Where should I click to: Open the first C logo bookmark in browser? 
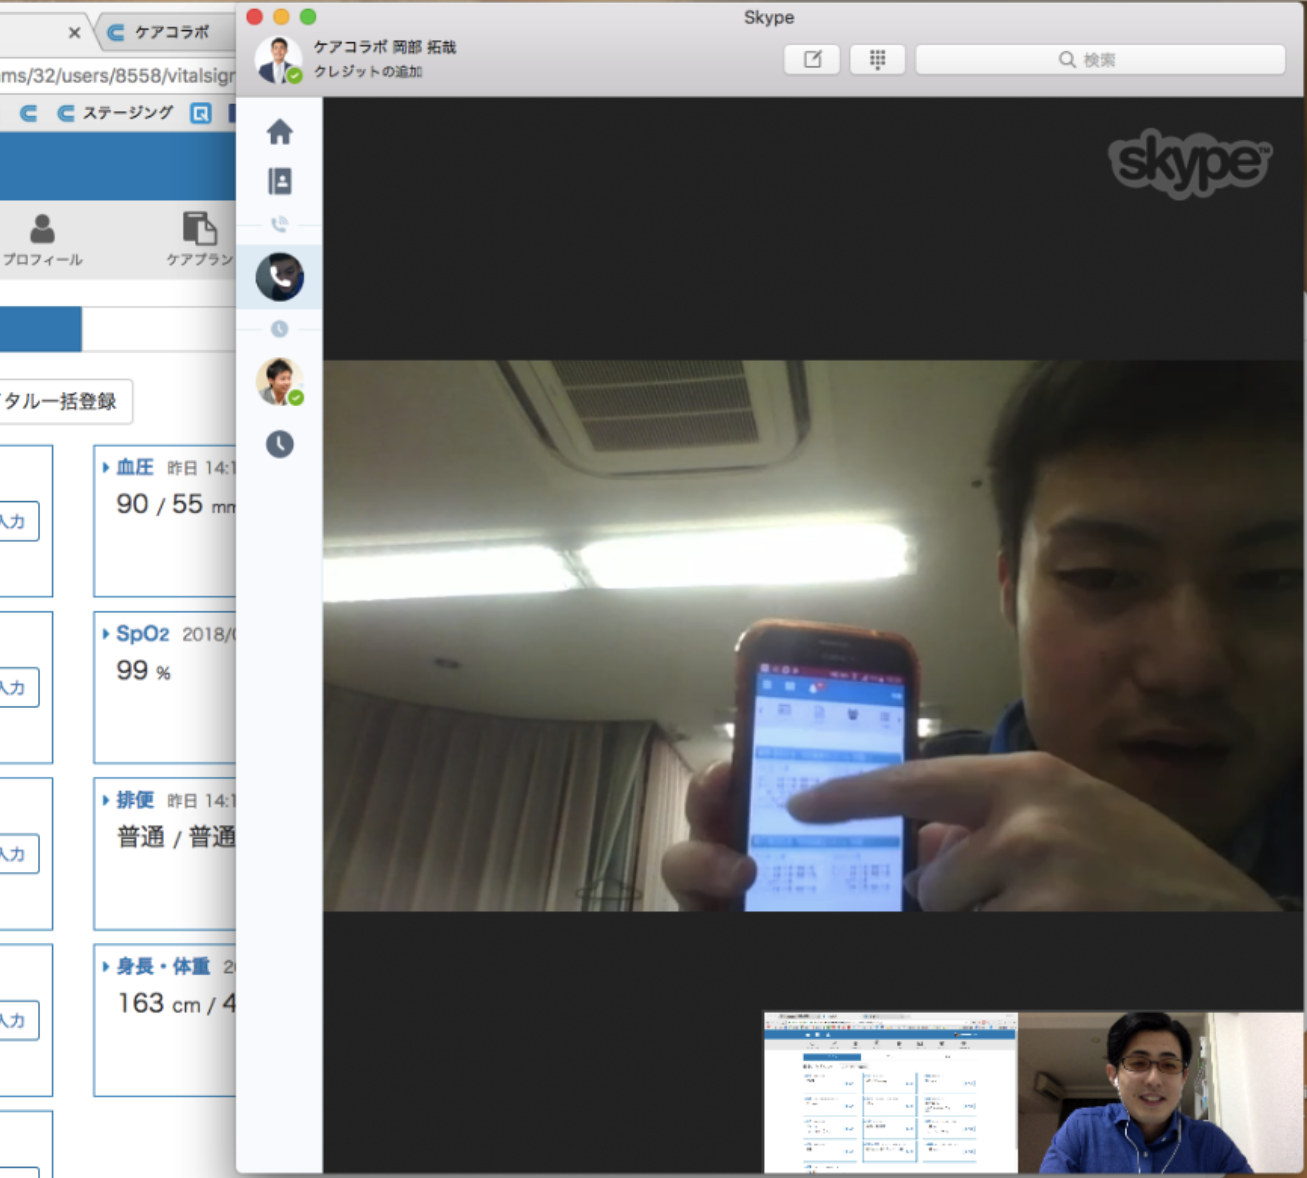[x=29, y=113]
